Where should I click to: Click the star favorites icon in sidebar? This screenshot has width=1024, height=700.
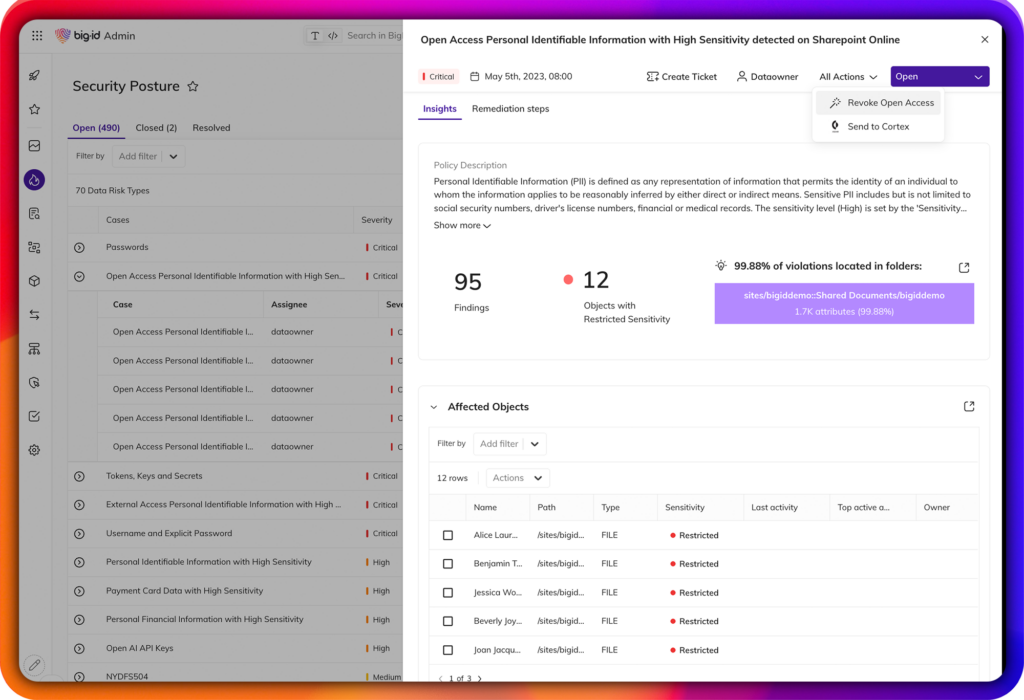(35, 110)
